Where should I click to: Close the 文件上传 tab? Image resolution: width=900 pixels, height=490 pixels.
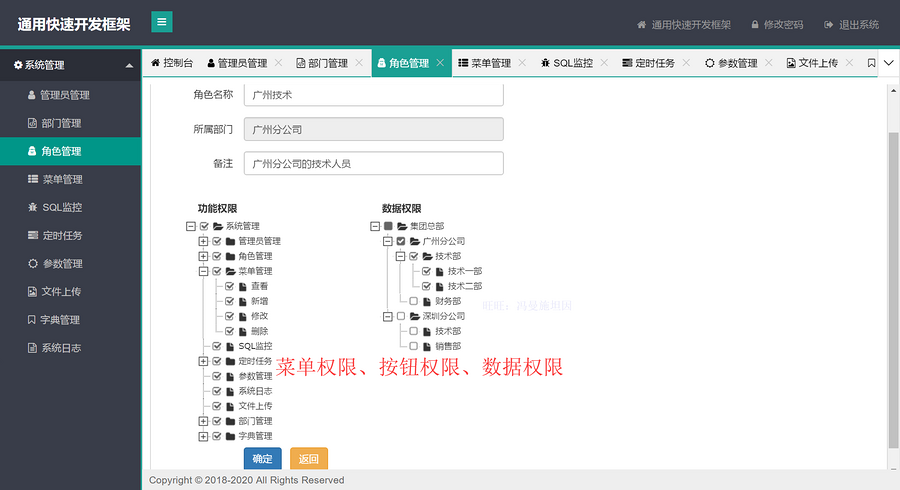849,63
